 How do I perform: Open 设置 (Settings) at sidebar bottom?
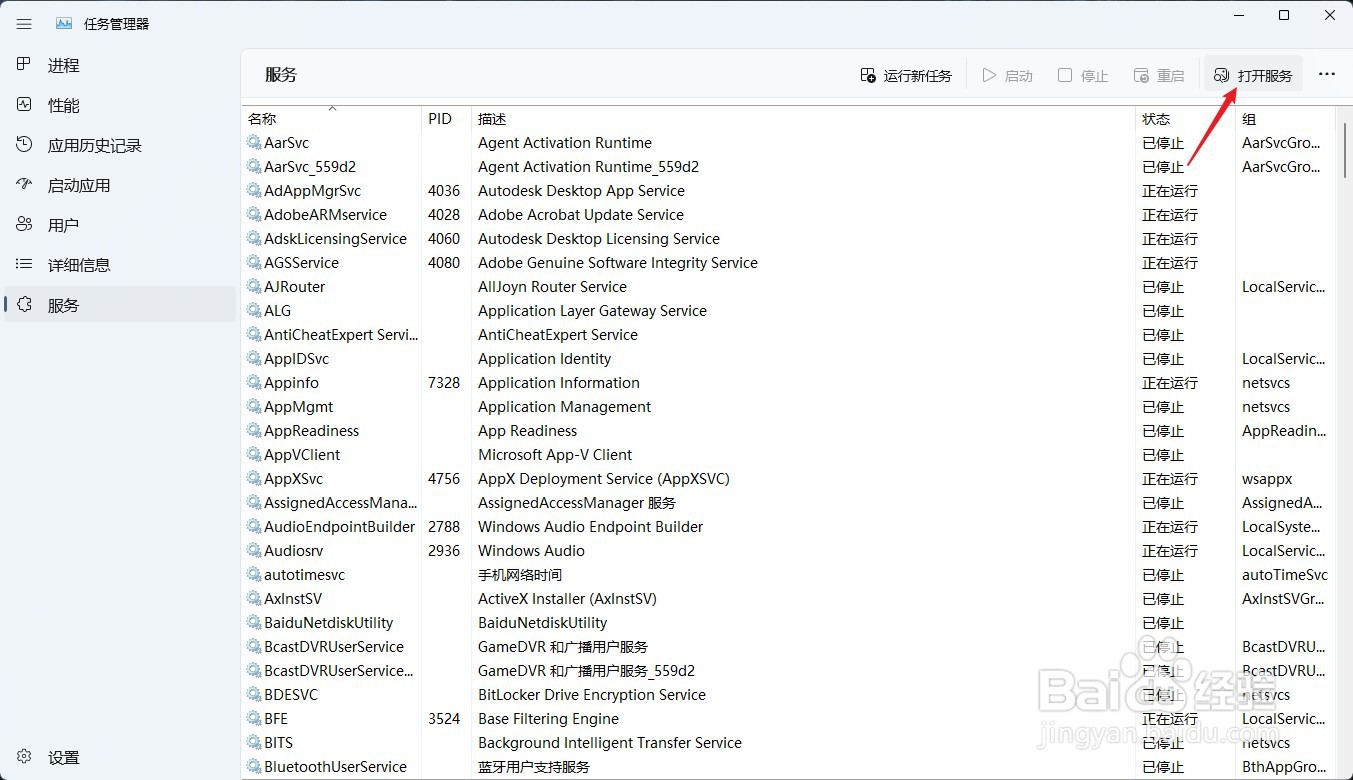120,757
